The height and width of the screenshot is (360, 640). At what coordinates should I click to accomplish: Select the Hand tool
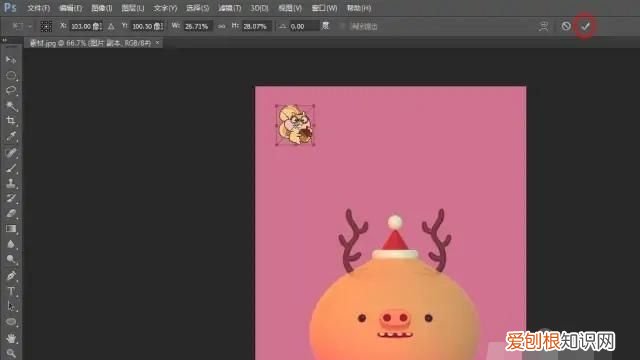click(x=11, y=338)
